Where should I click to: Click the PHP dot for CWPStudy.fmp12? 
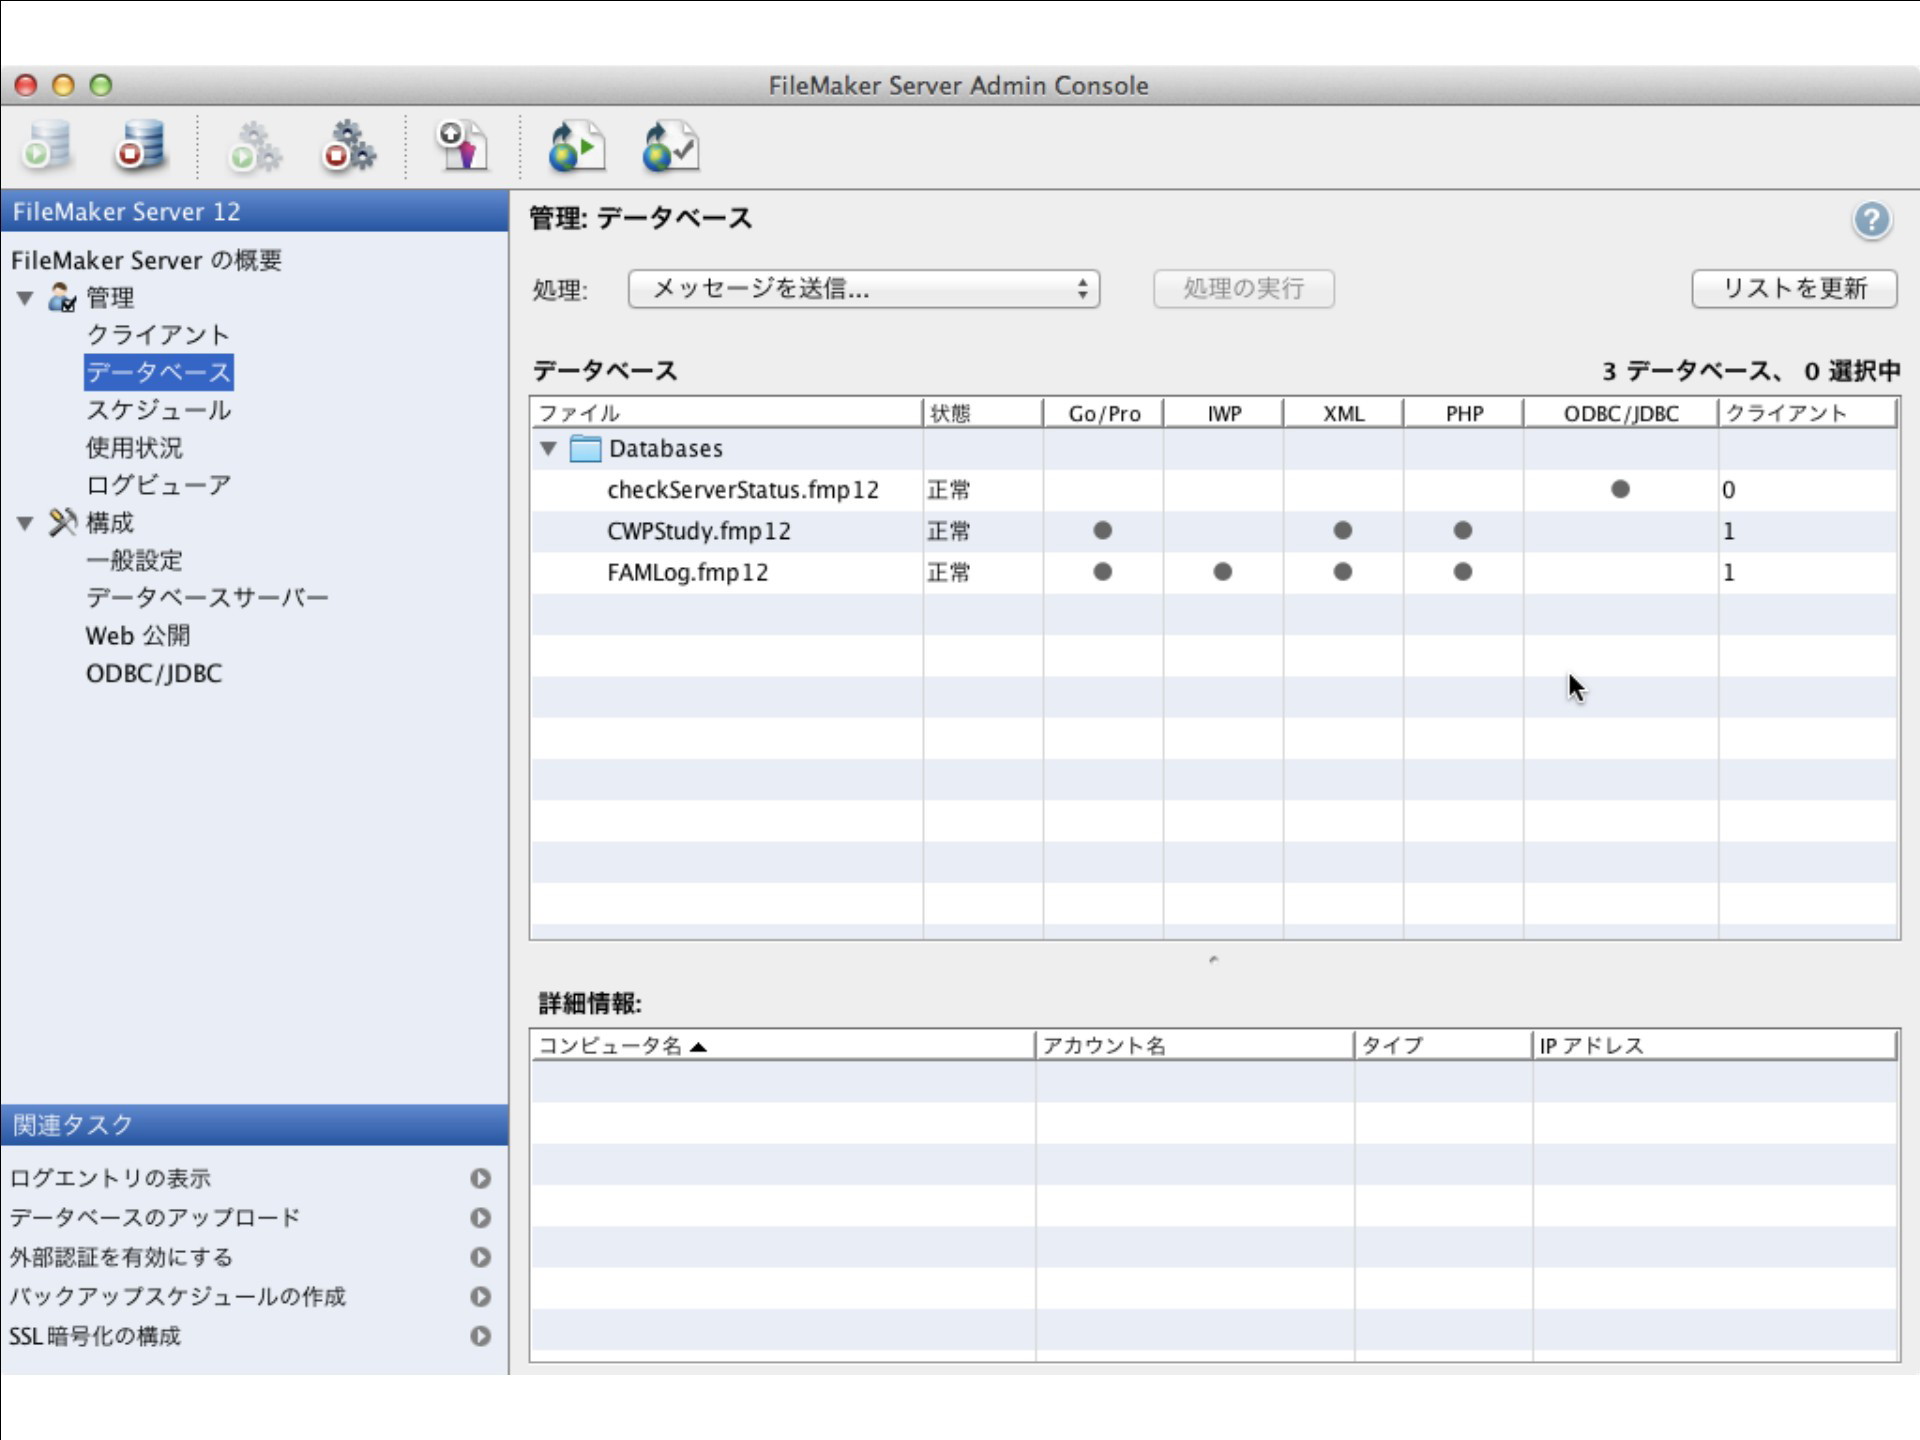(x=1462, y=530)
